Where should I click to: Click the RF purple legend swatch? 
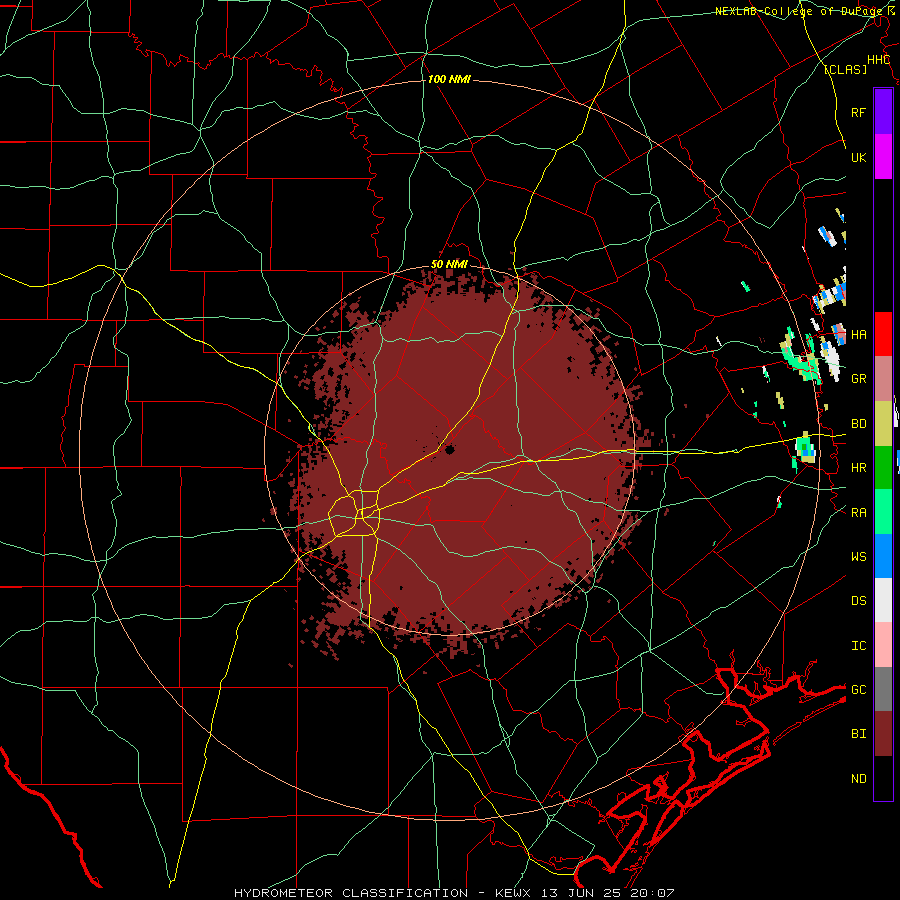pyautogui.click(x=883, y=112)
